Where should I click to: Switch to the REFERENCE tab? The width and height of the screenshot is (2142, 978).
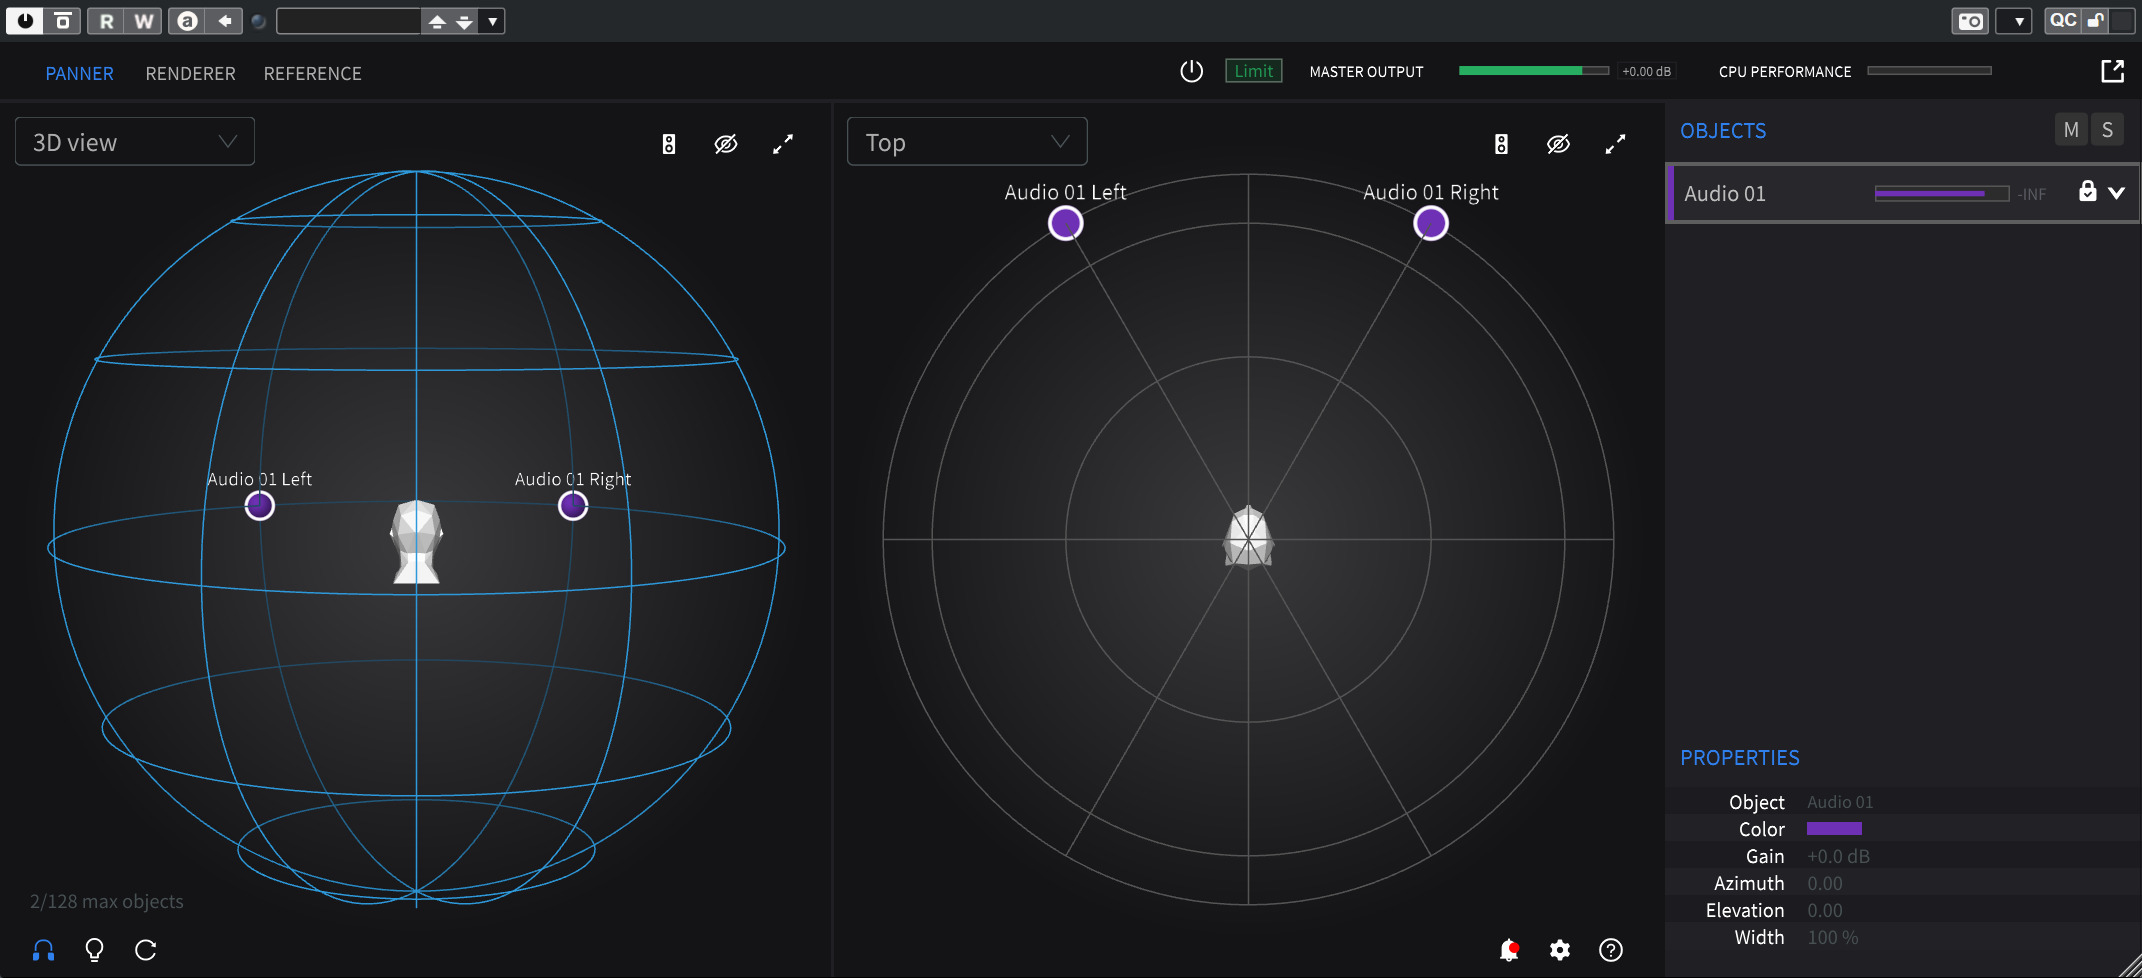(x=312, y=73)
